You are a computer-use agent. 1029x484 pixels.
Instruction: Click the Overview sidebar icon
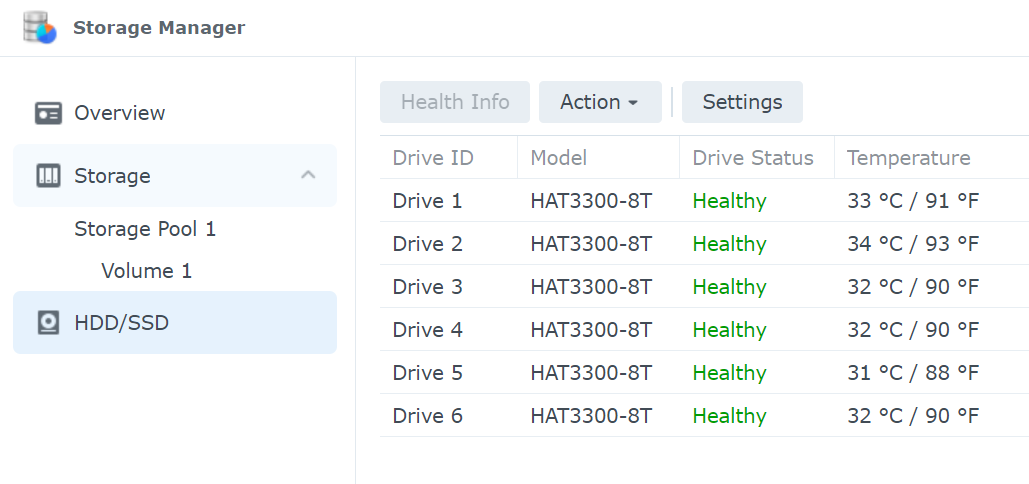48,113
